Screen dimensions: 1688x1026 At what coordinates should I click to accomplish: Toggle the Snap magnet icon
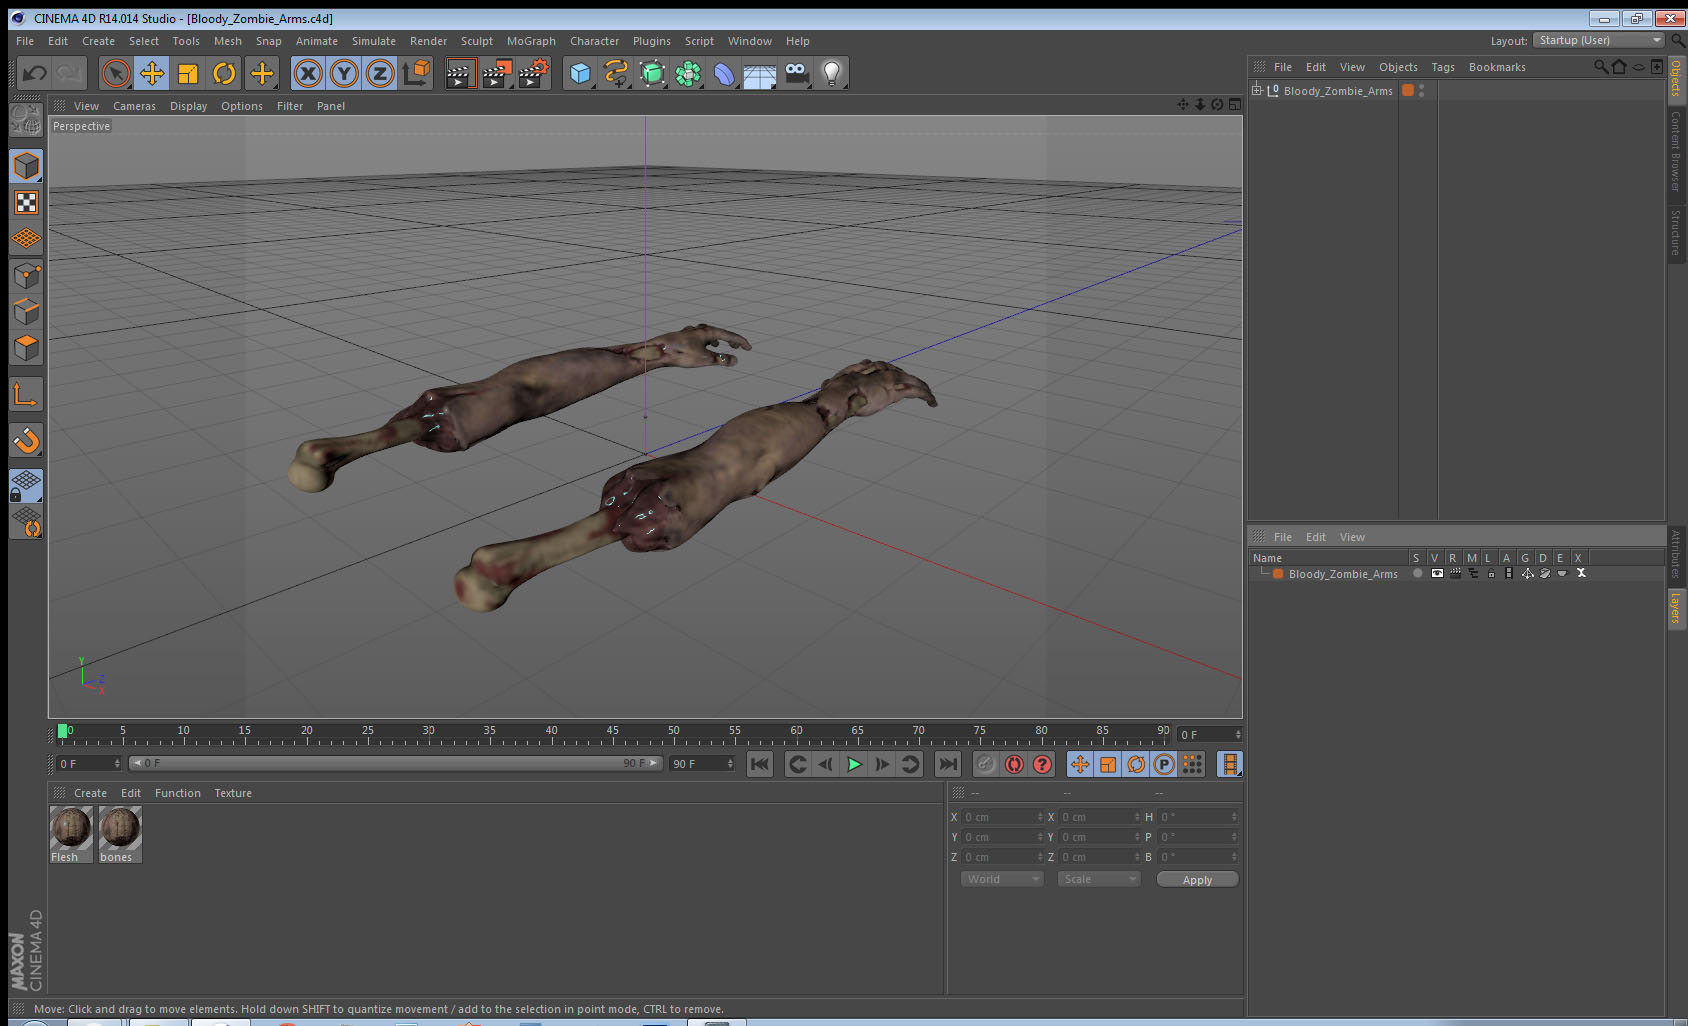tap(26, 440)
